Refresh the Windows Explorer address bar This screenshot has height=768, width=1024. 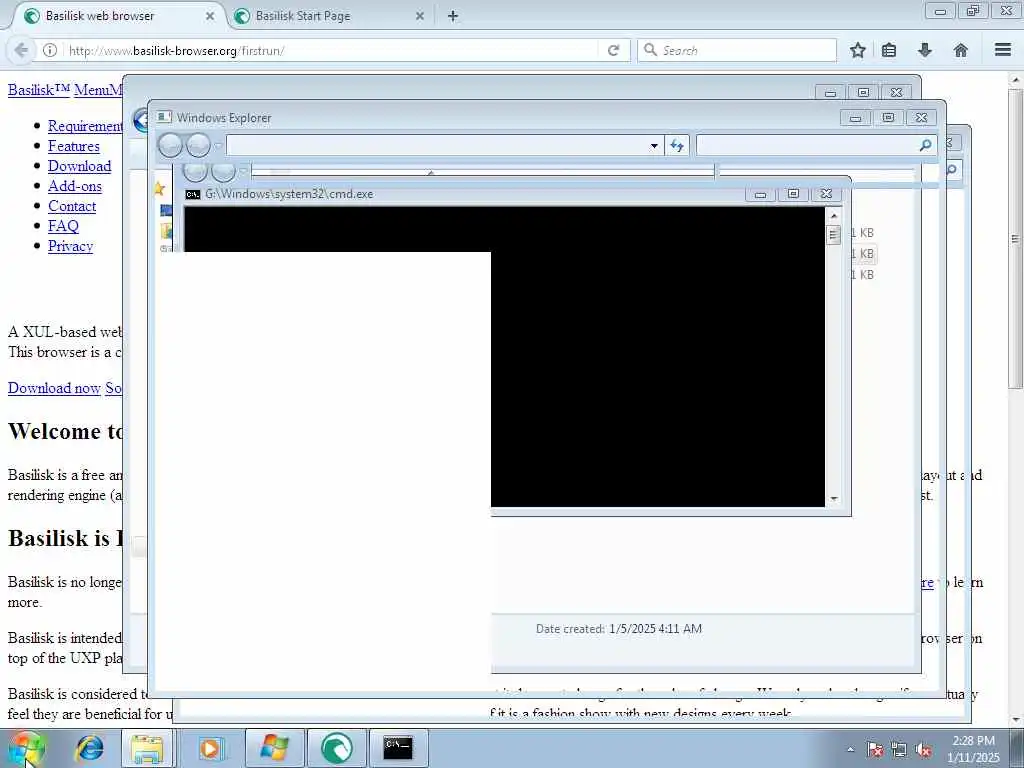point(677,146)
